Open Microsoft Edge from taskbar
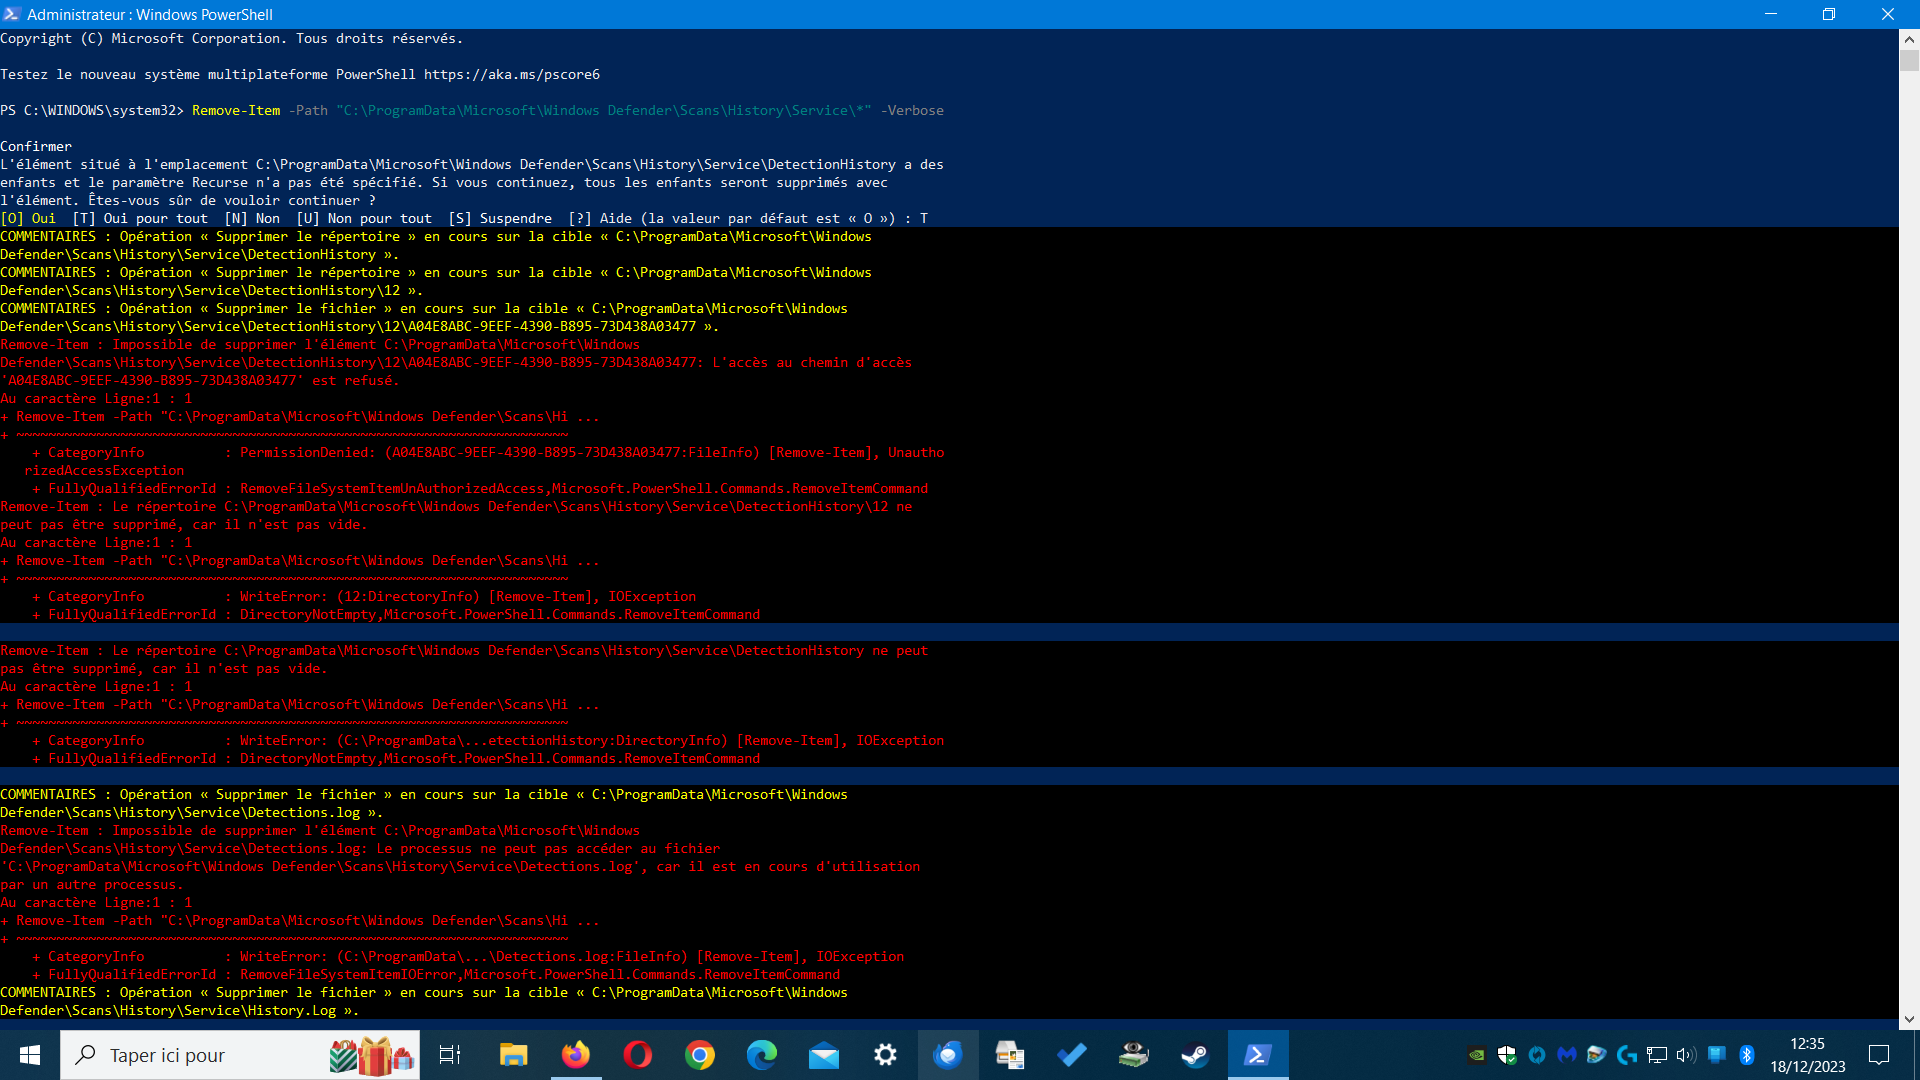Screen dimensions: 1920x1080 pyautogui.click(x=762, y=1055)
